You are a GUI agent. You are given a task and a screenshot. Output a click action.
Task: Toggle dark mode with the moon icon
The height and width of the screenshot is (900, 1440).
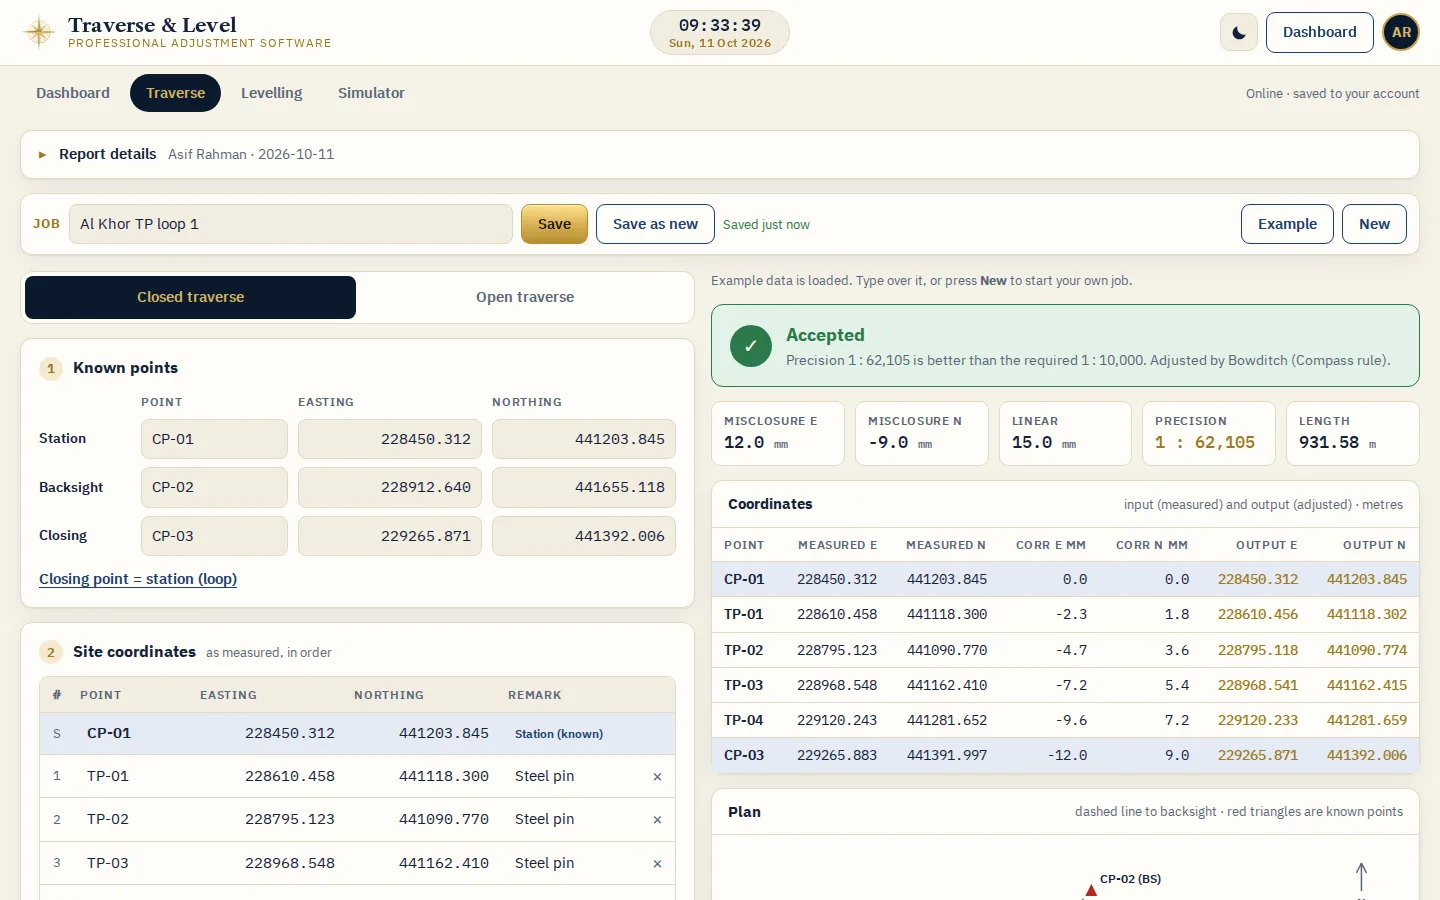pos(1239,32)
